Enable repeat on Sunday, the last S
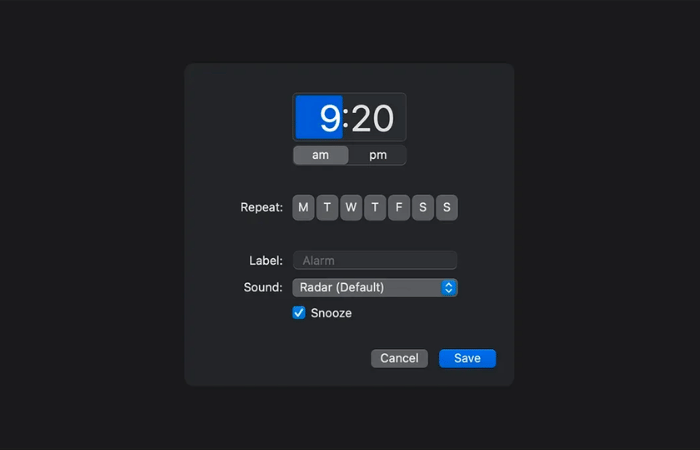Screen dimensions: 700x450 pyautogui.click(x=447, y=208)
